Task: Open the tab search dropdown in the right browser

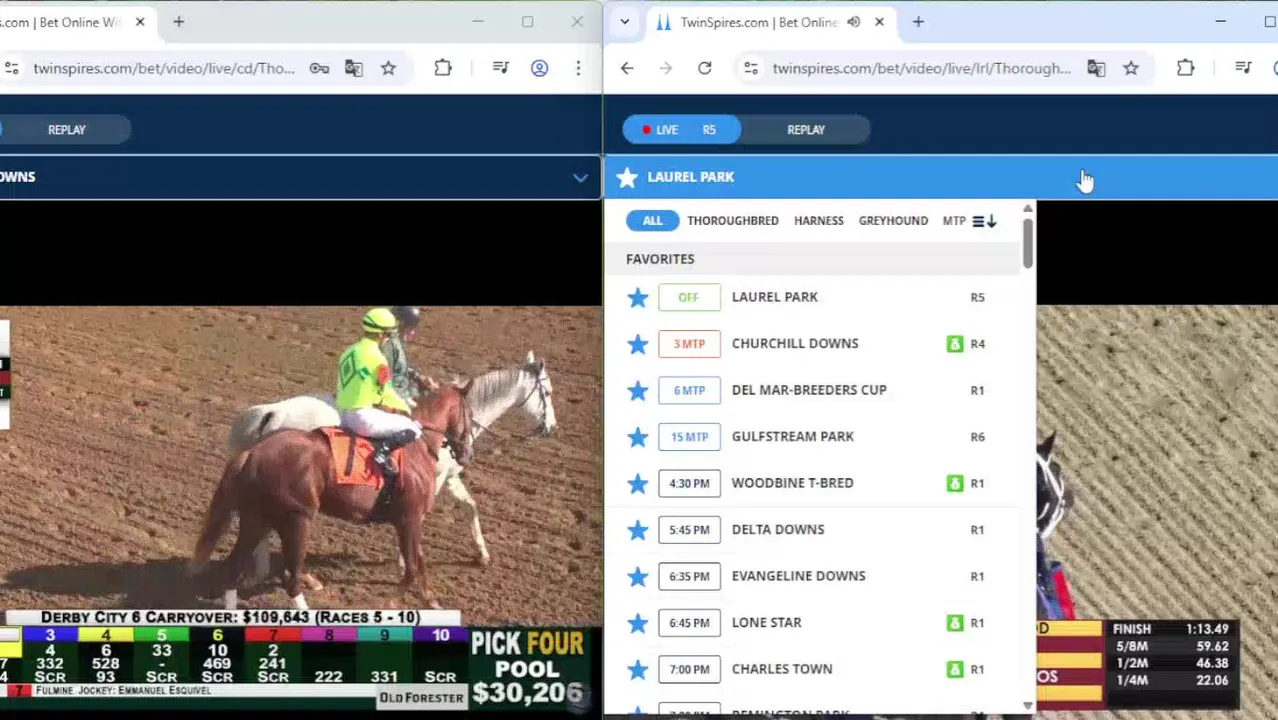Action: pos(625,22)
